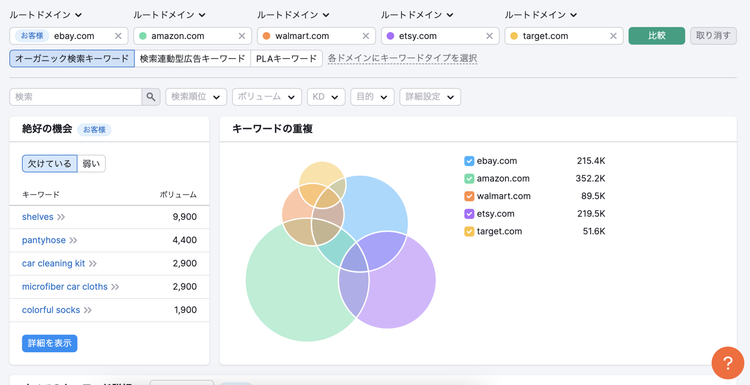Switch to オーガニック検索キーワード tab
Screen dimensions: 750x385
pyautogui.click(x=72, y=59)
